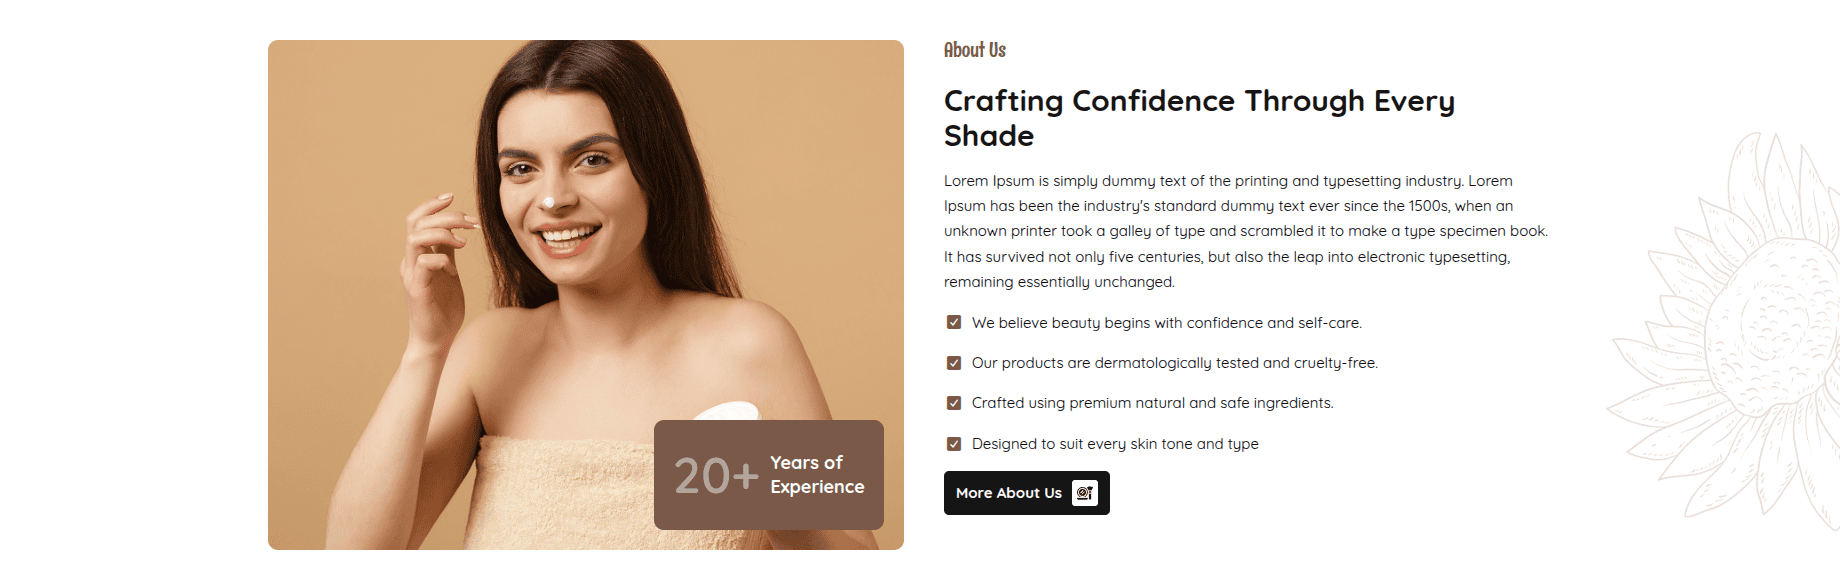Click 'Designed to suit every skin tone' text

click(x=1114, y=444)
